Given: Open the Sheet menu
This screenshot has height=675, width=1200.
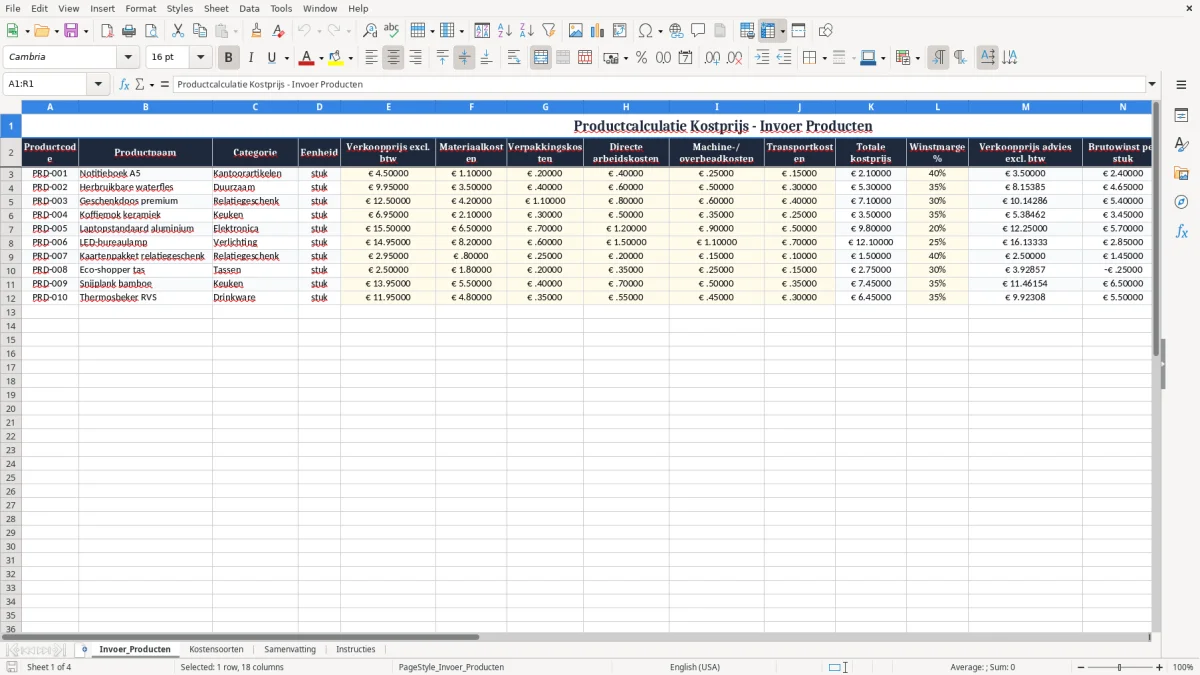Looking at the screenshot, I should pyautogui.click(x=216, y=8).
